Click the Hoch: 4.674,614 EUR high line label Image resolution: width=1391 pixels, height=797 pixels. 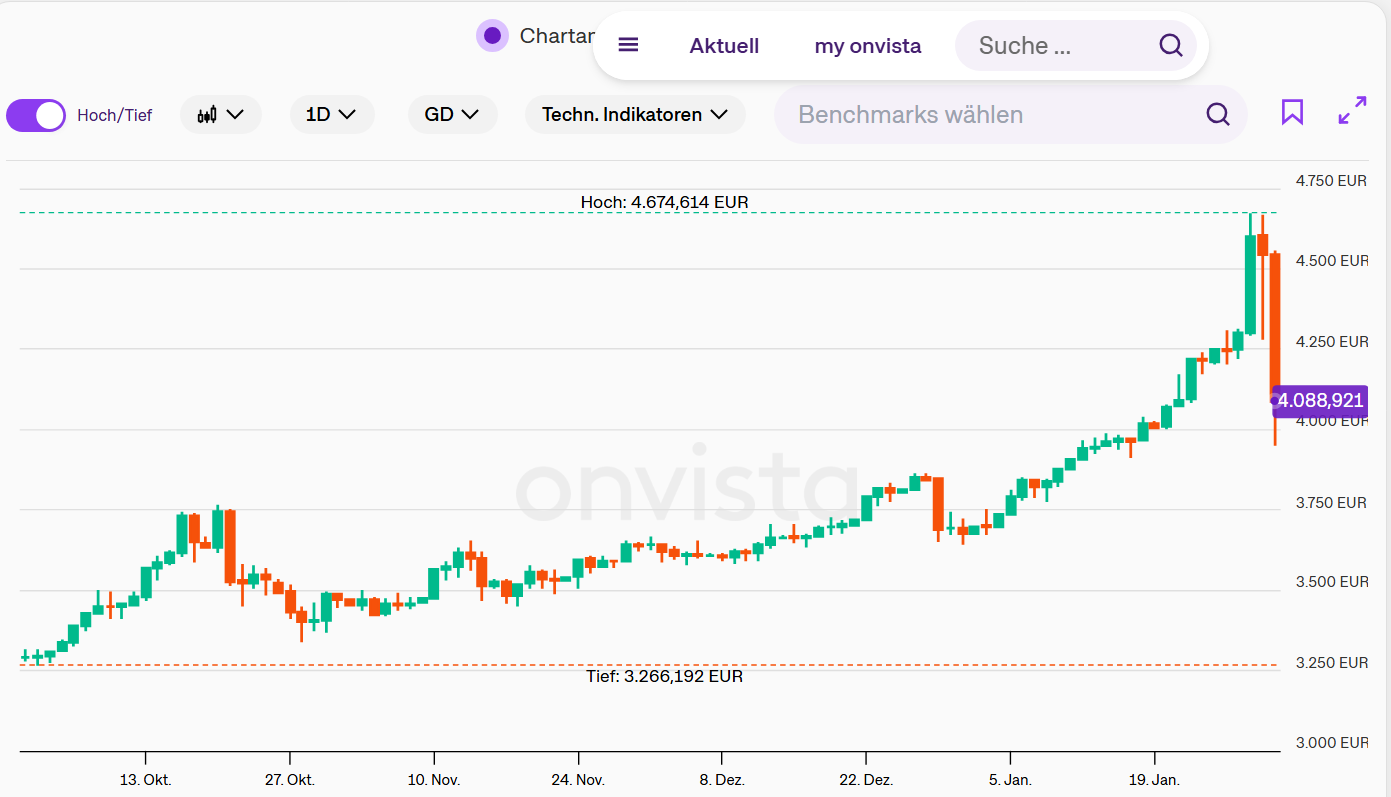point(664,202)
